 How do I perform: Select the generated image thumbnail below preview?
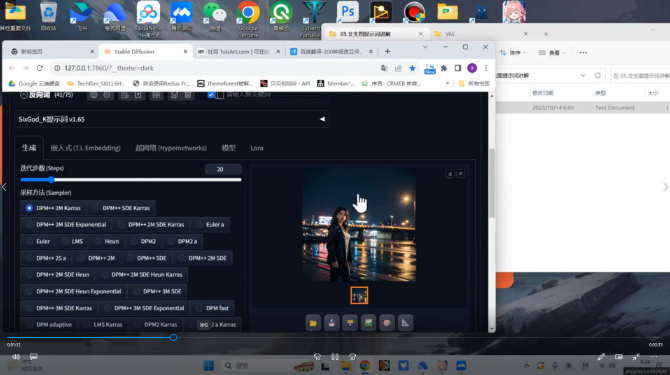pyautogui.click(x=359, y=295)
